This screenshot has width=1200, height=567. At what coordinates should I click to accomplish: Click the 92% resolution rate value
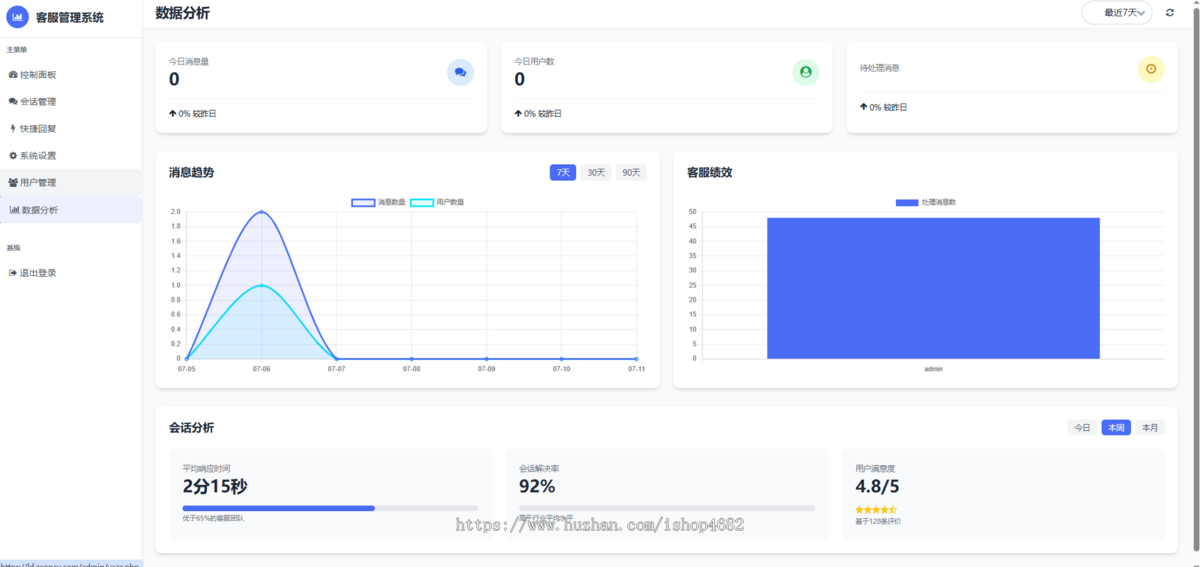click(x=537, y=487)
